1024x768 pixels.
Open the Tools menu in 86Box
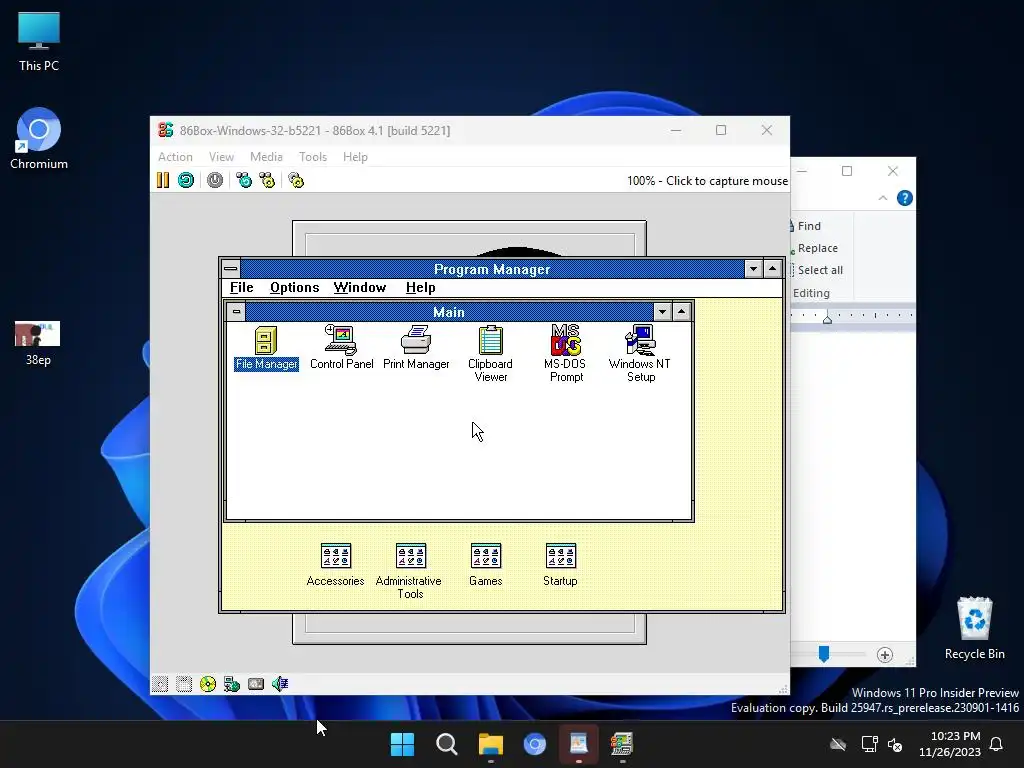tap(313, 157)
